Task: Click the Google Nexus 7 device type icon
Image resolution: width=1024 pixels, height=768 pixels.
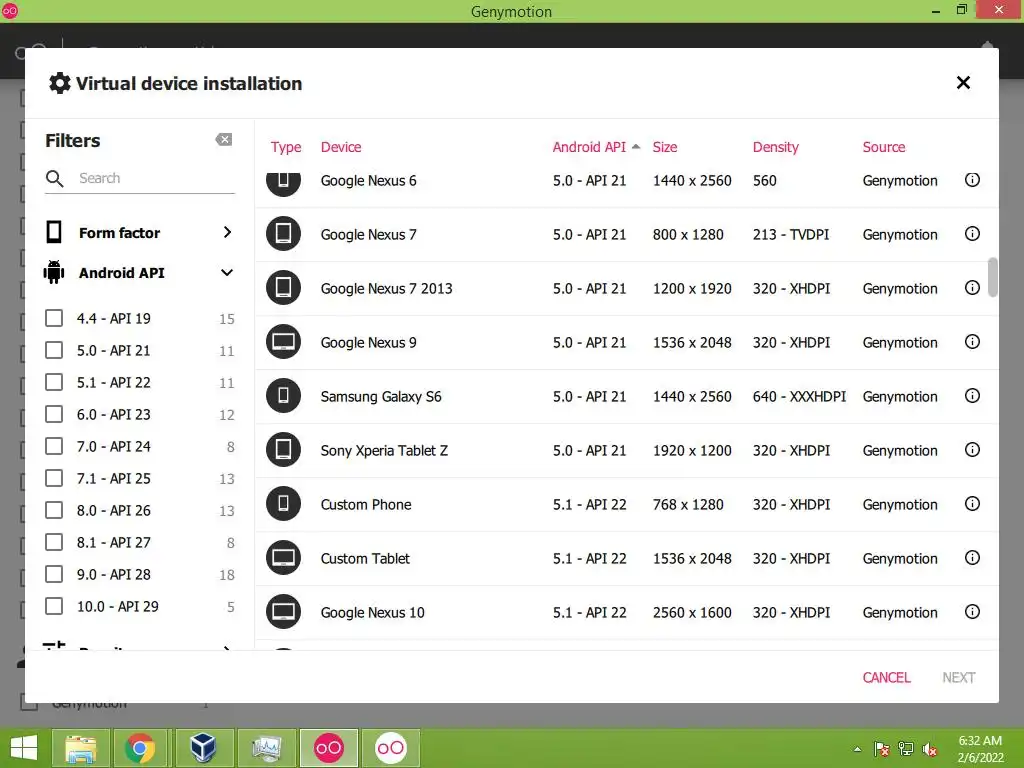Action: (283, 234)
